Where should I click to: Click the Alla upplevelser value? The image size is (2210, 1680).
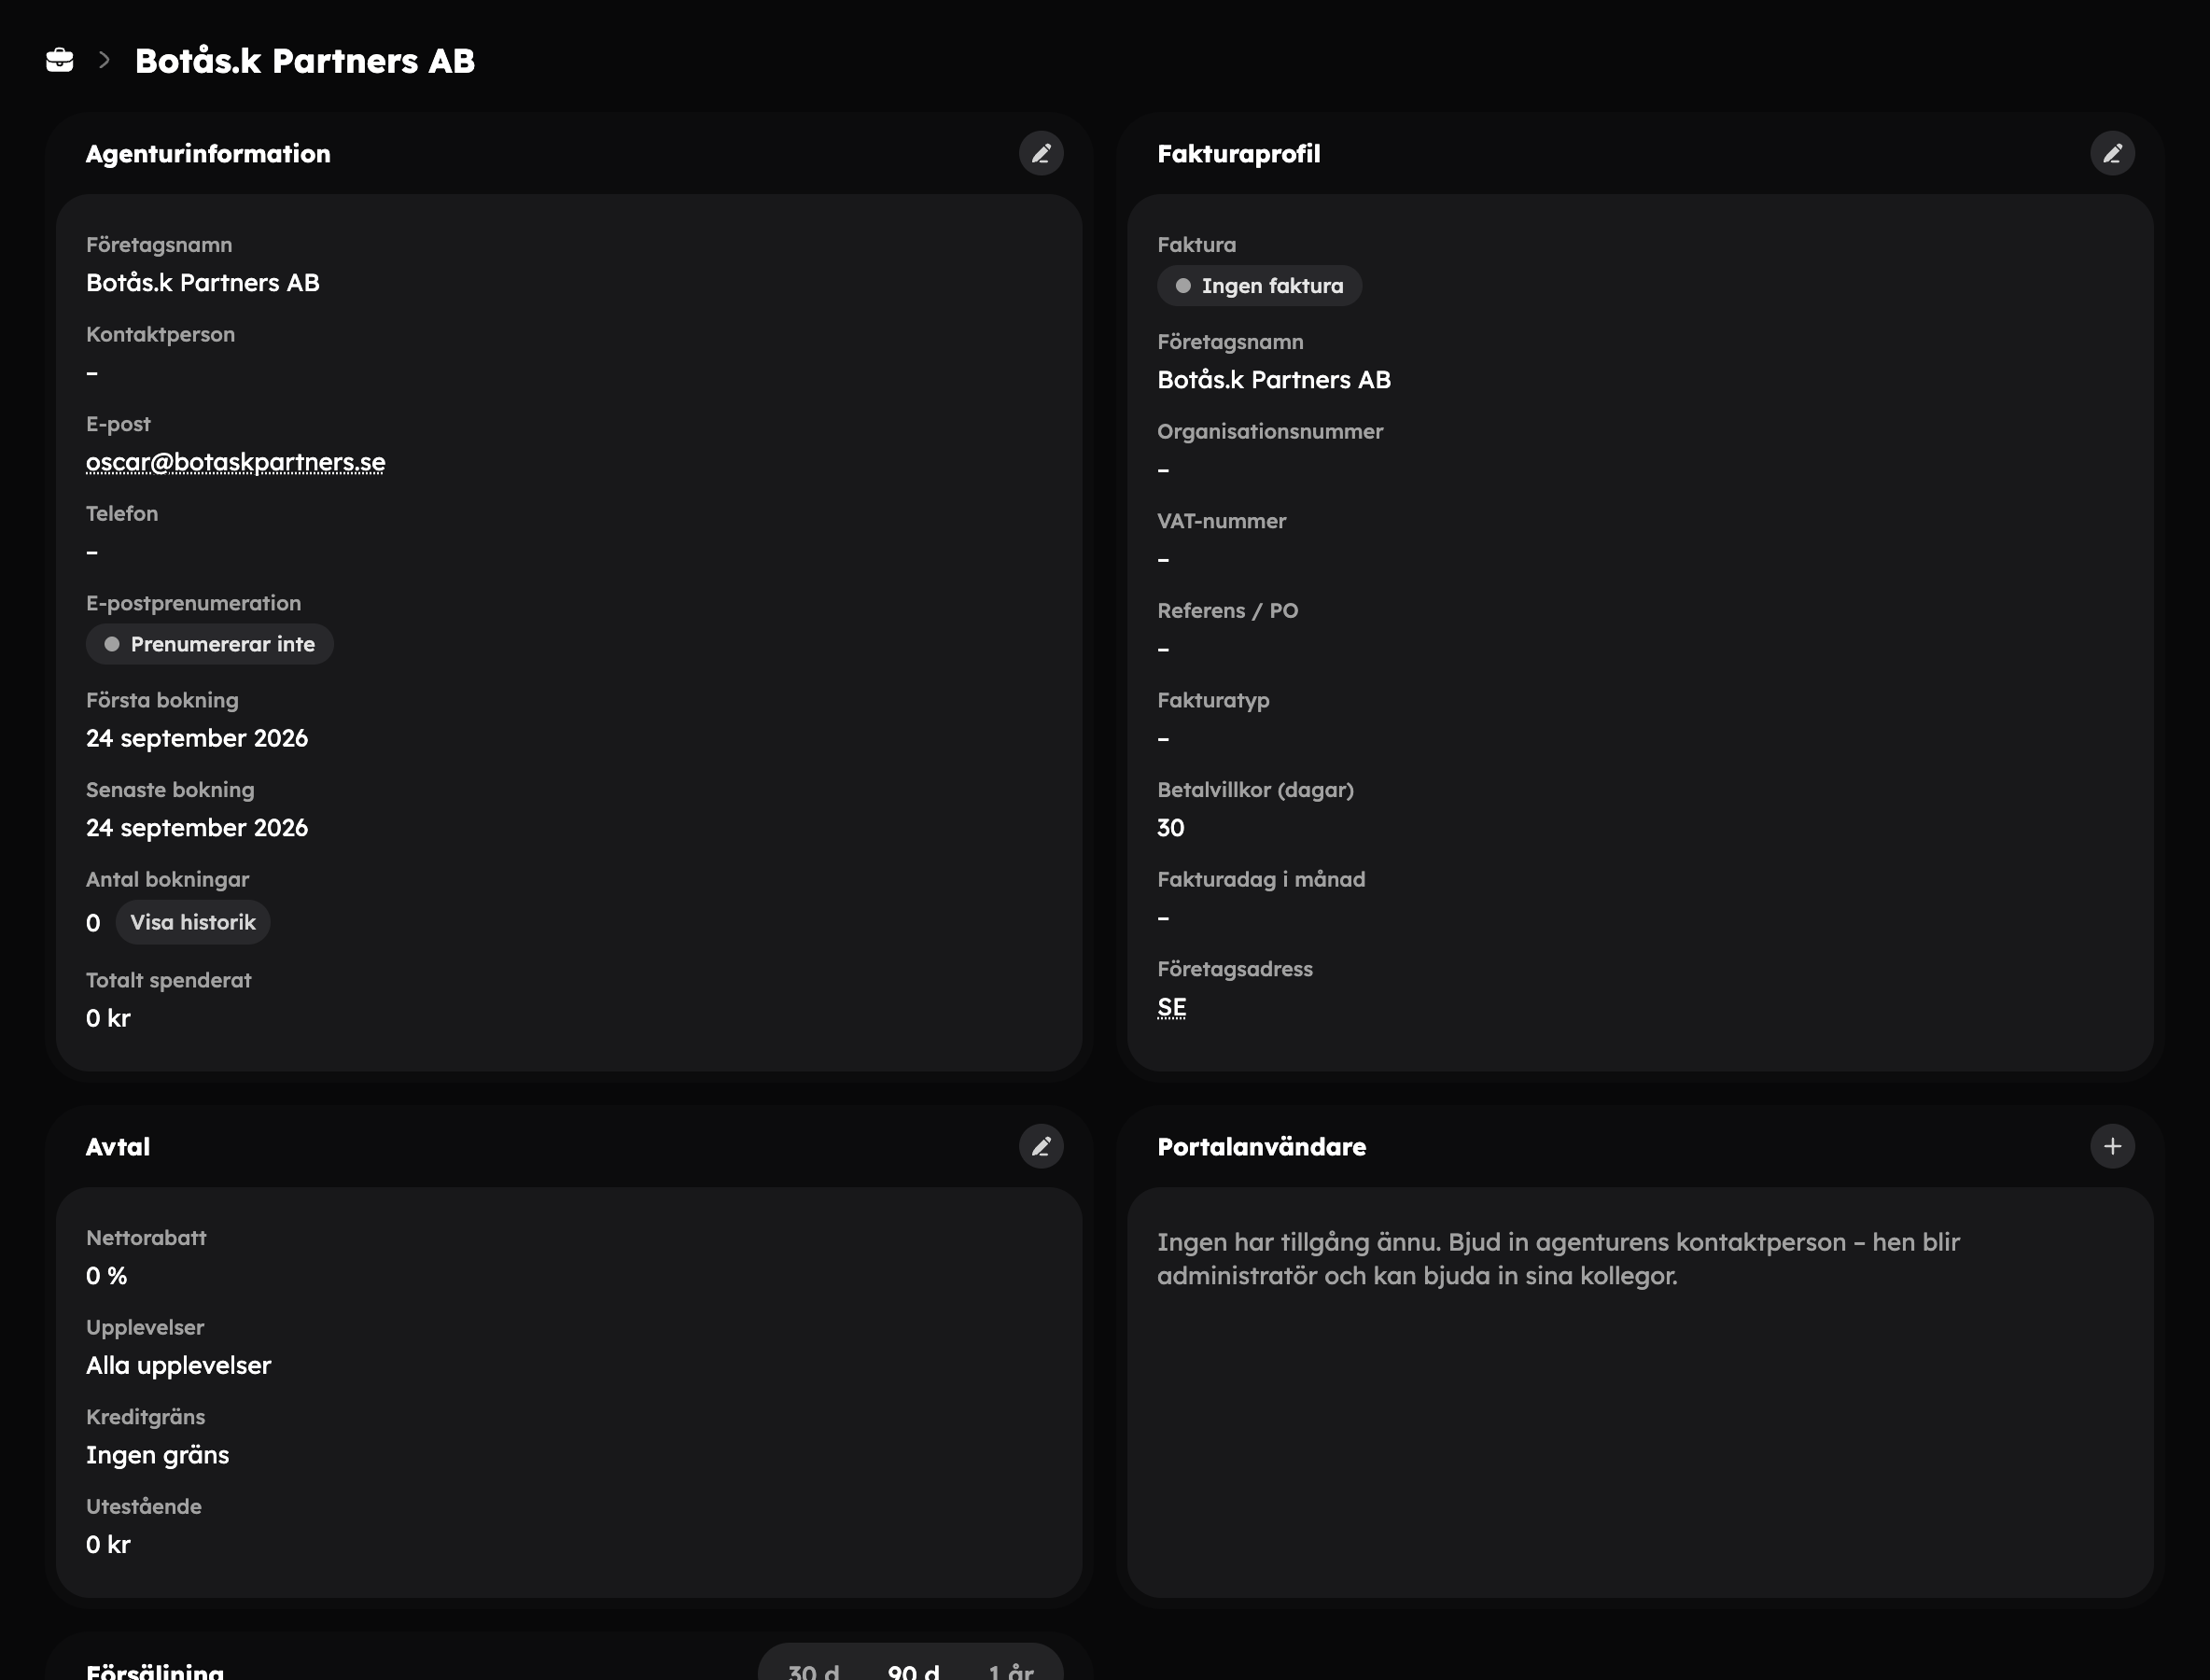coord(179,1365)
